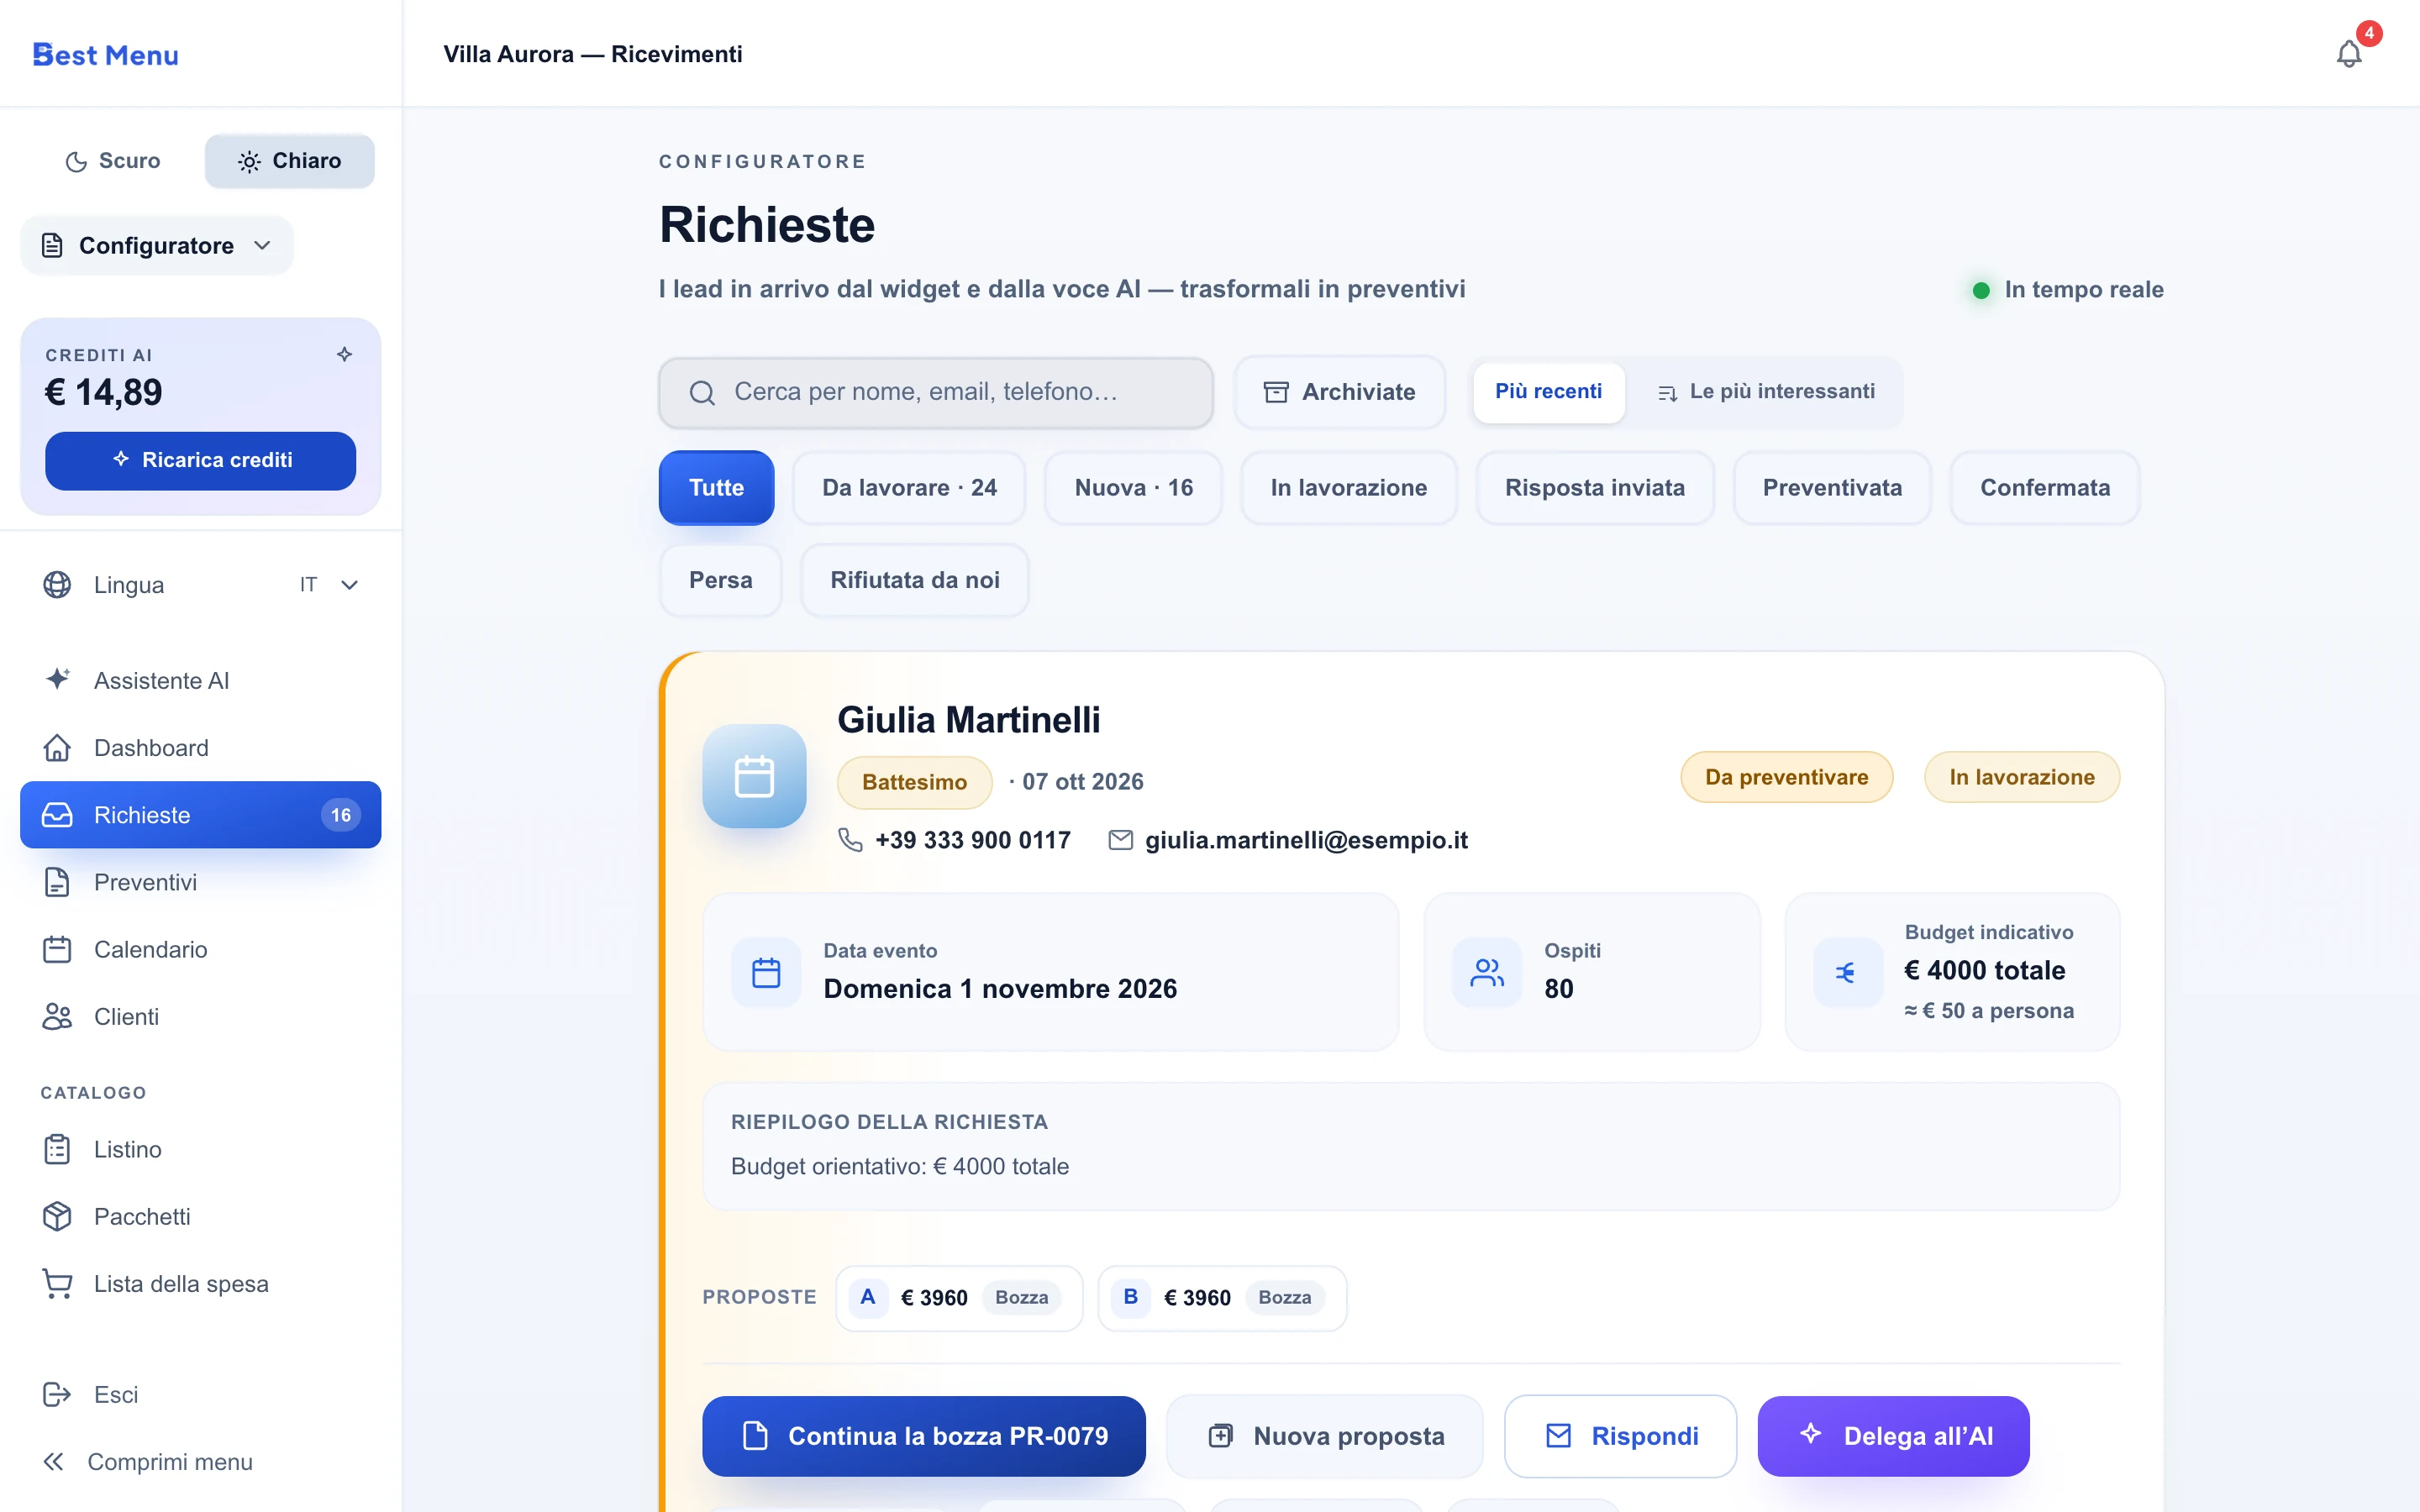This screenshot has height=1512, width=2420.
Task: Filter by Persa
Action: [720, 580]
